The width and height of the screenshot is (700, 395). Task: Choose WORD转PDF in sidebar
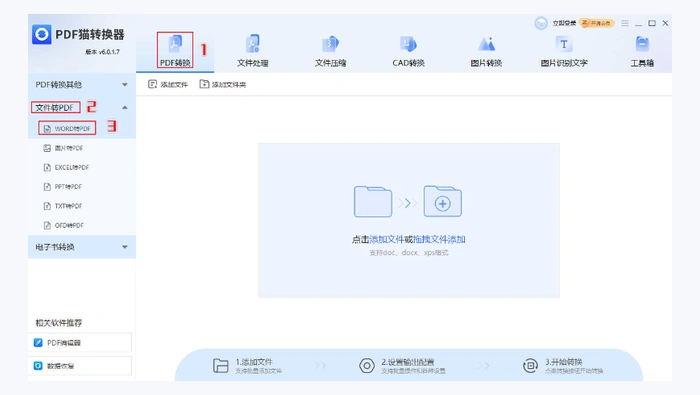pos(67,129)
